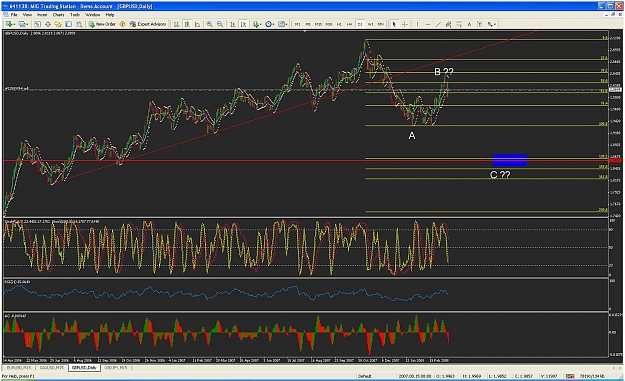Click the New Chart icon
Image resolution: width=625 pixels, height=381 pixels.
(x=9, y=24)
